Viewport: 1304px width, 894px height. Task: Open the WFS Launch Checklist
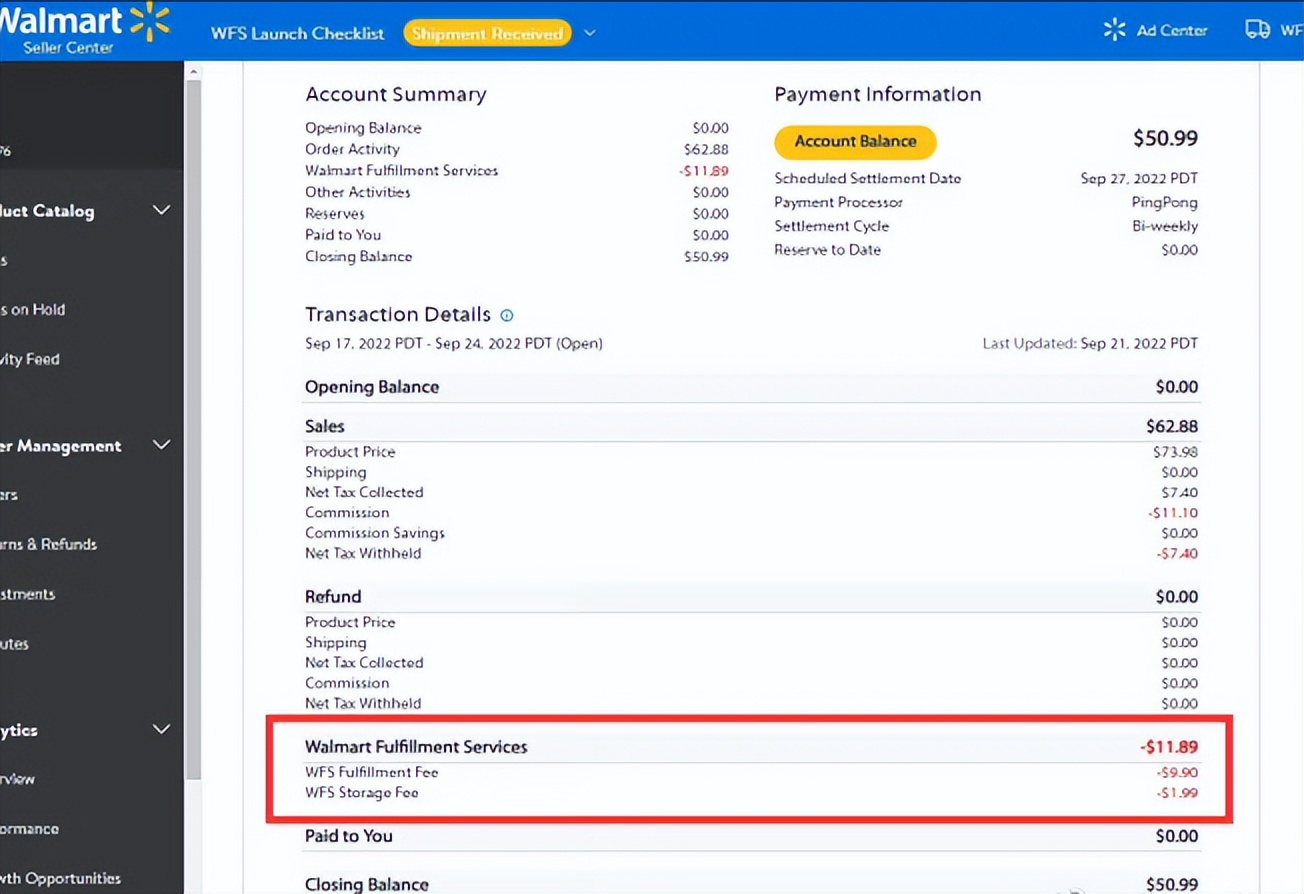297,33
